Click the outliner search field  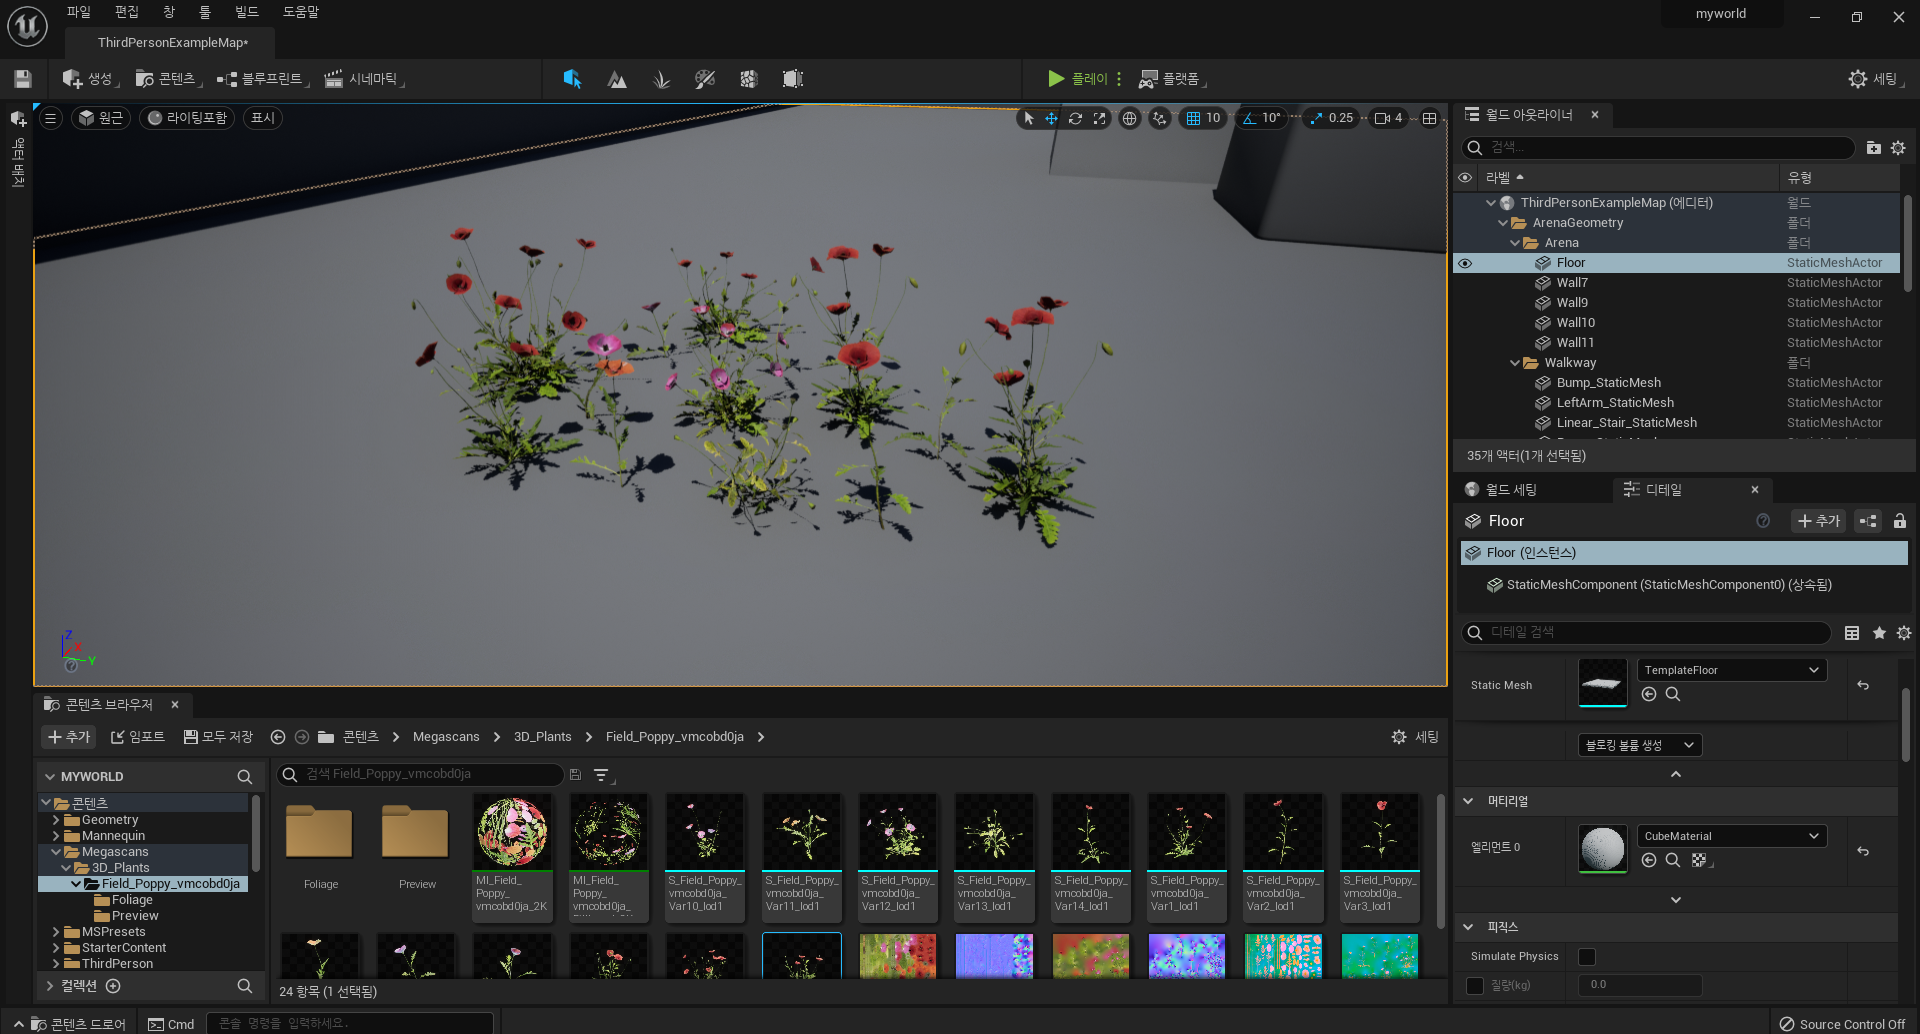1658,148
